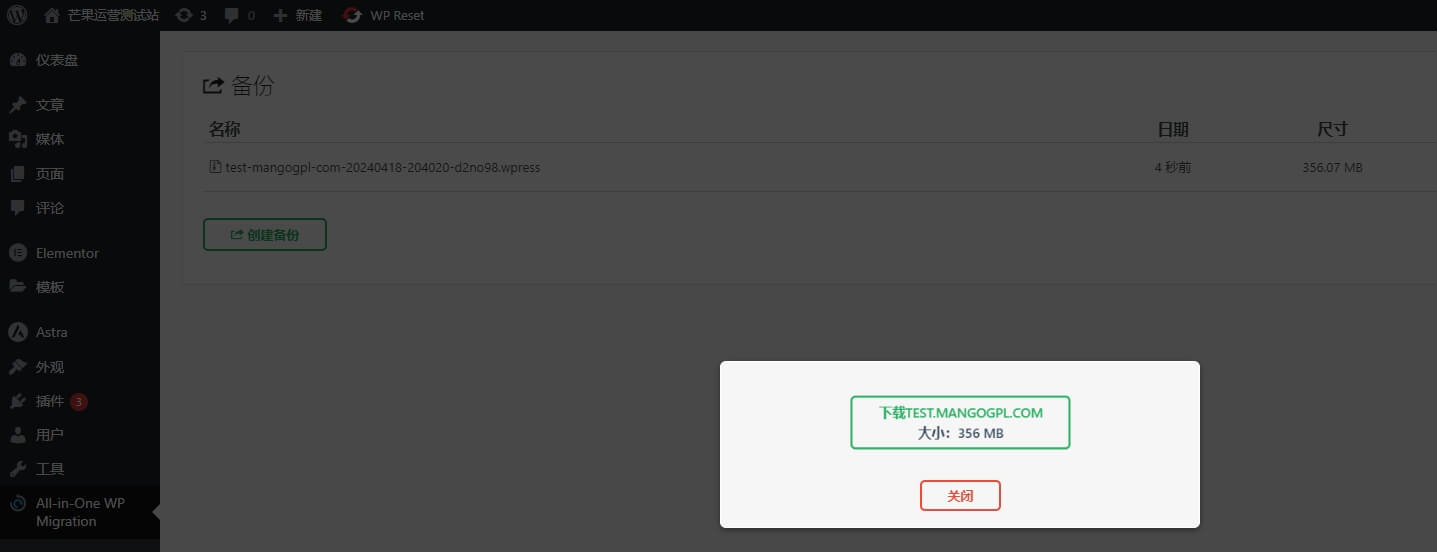Open the Astra theme menu
The image size is (1437, 552).
(x=80, y=332)
